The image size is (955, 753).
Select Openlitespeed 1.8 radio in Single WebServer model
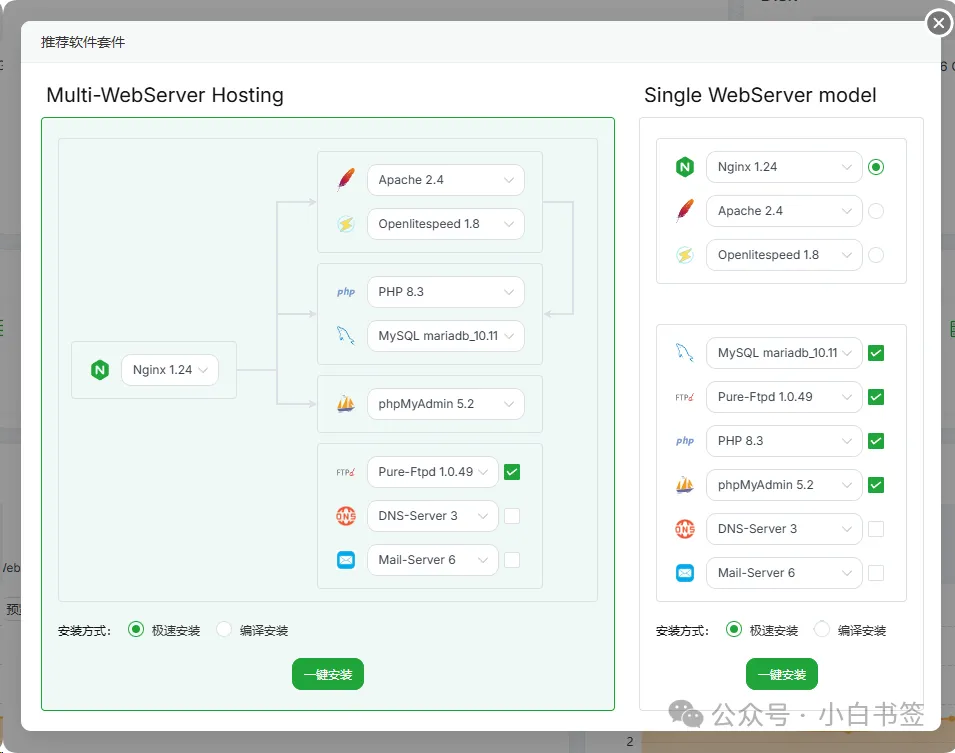[x=876, y=255]
